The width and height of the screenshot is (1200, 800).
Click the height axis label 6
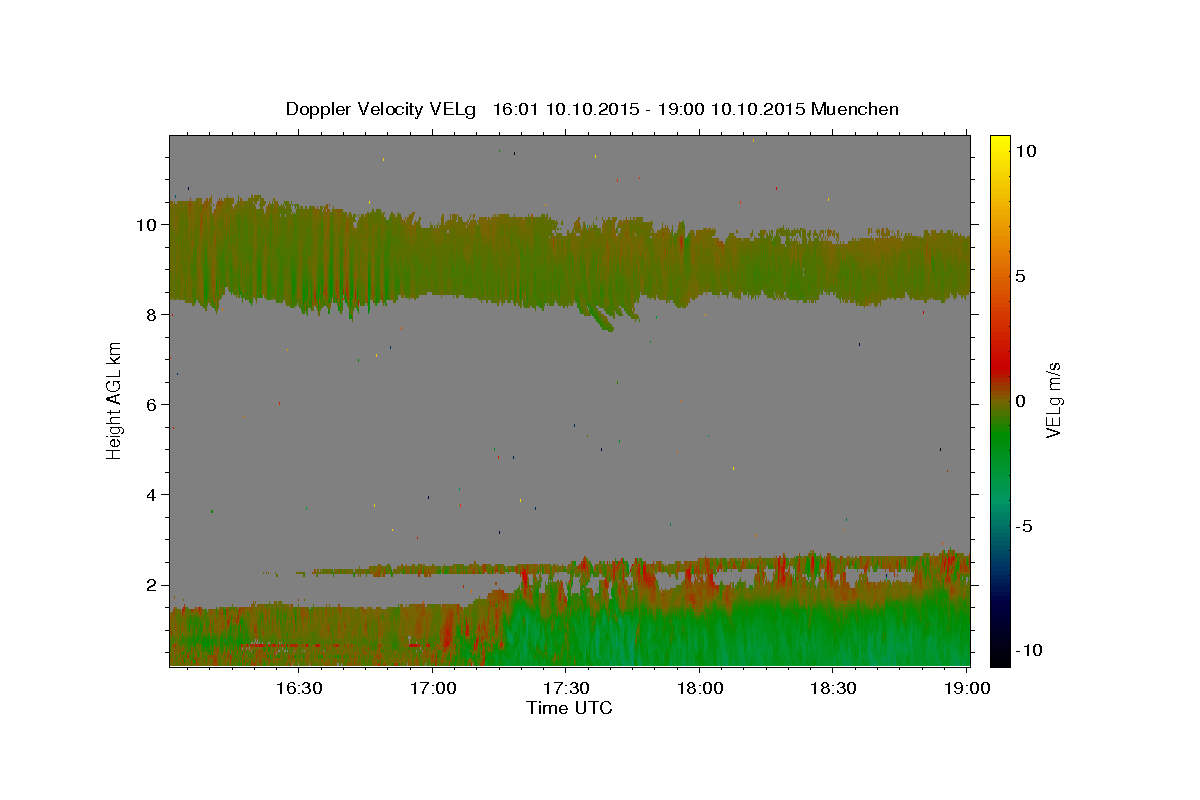(152, 405)
